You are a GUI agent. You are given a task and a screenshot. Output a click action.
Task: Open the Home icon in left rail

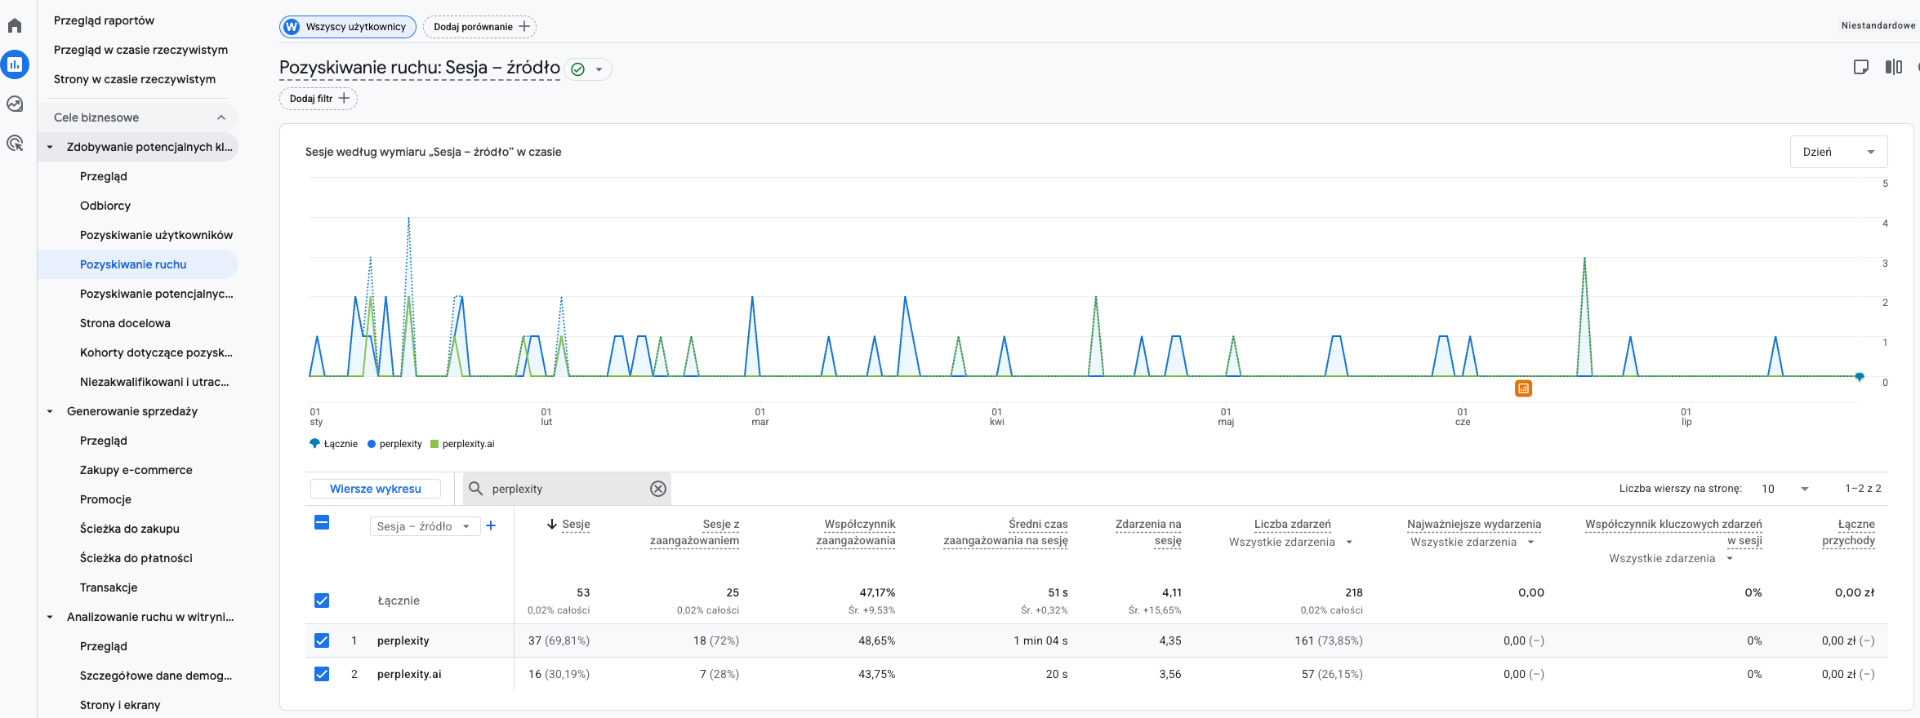point(14,26)
